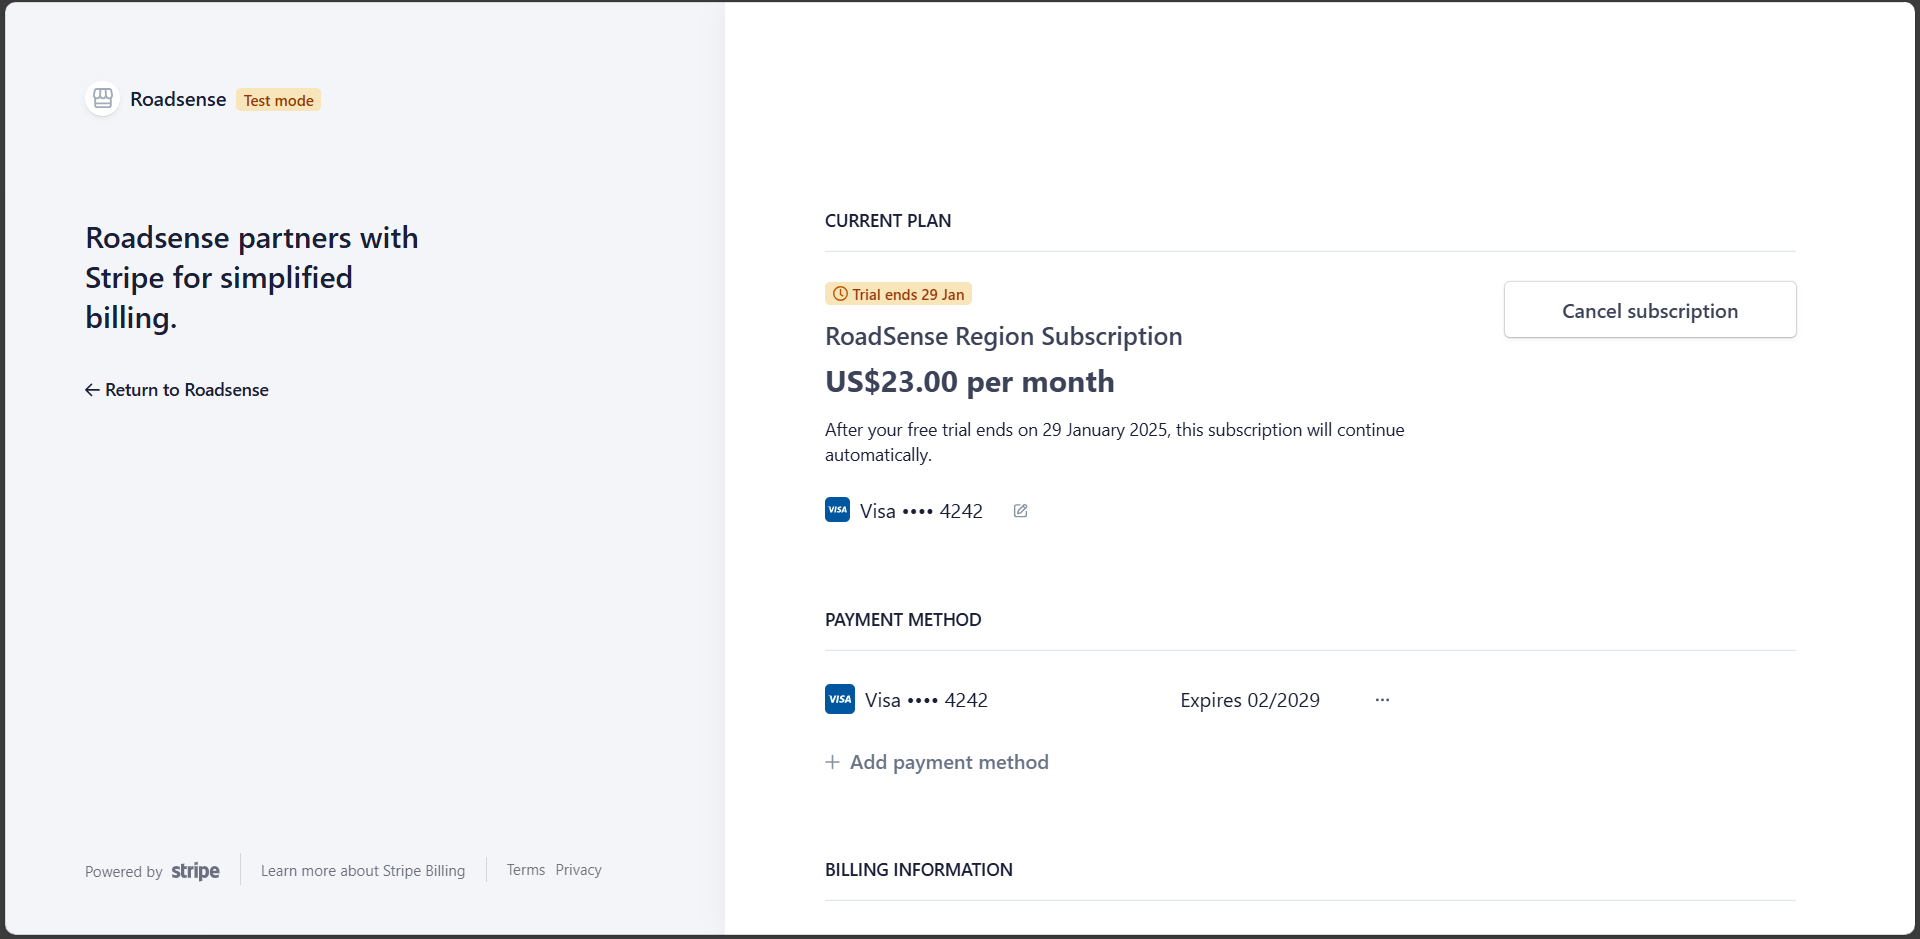Click the Test mode badge
This screenshot has height=939, width=1920.
(x=278, y=100)
